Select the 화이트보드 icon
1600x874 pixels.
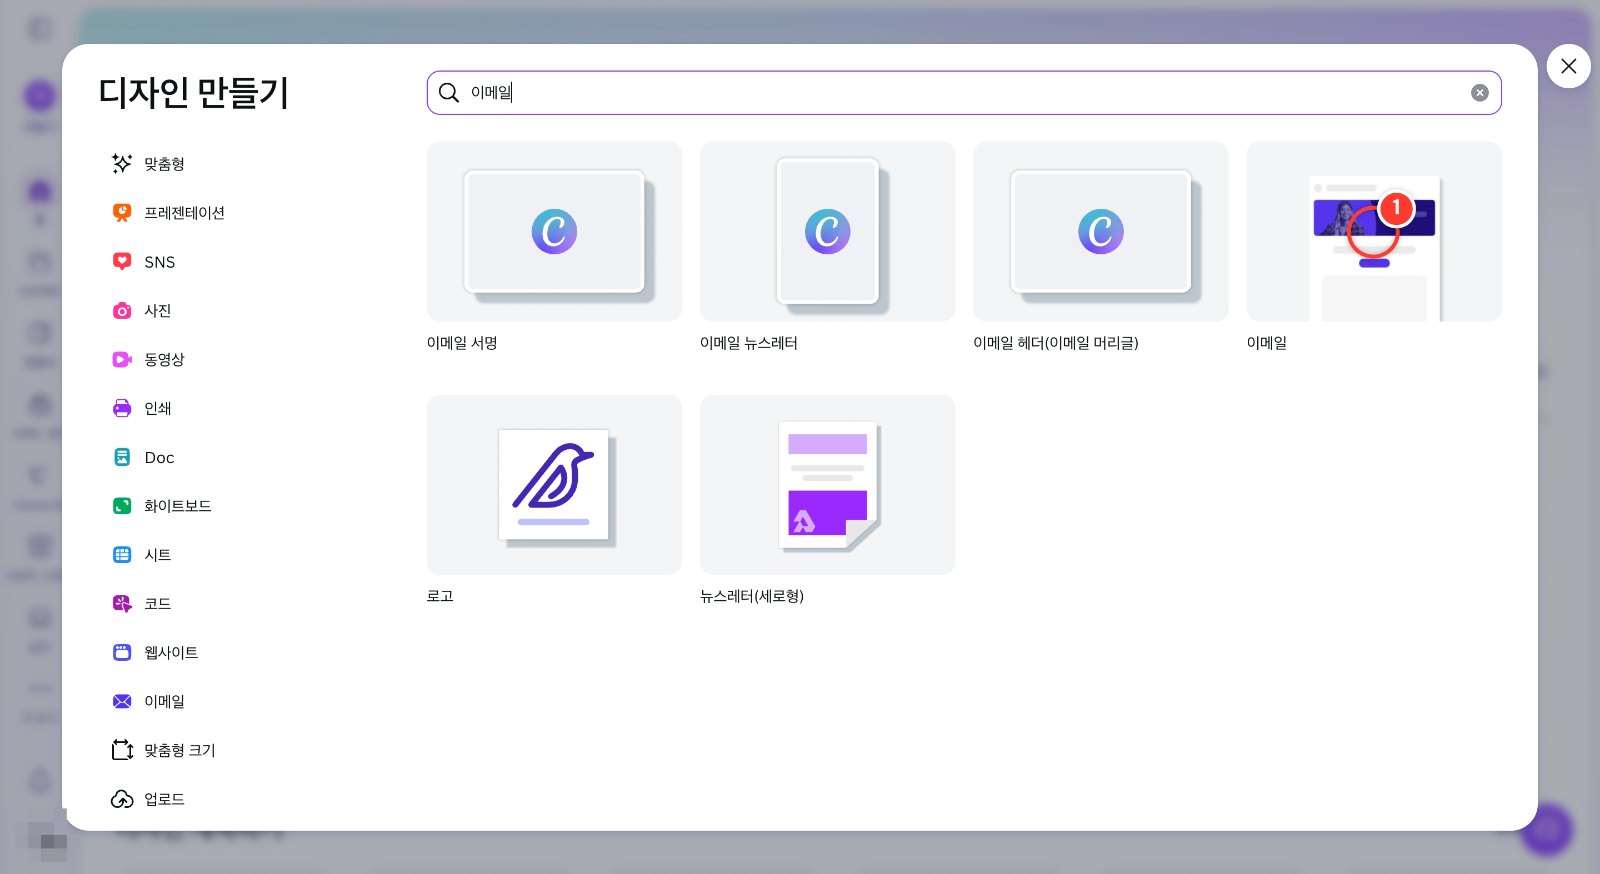pyautogui.click(x=122, y=506)
